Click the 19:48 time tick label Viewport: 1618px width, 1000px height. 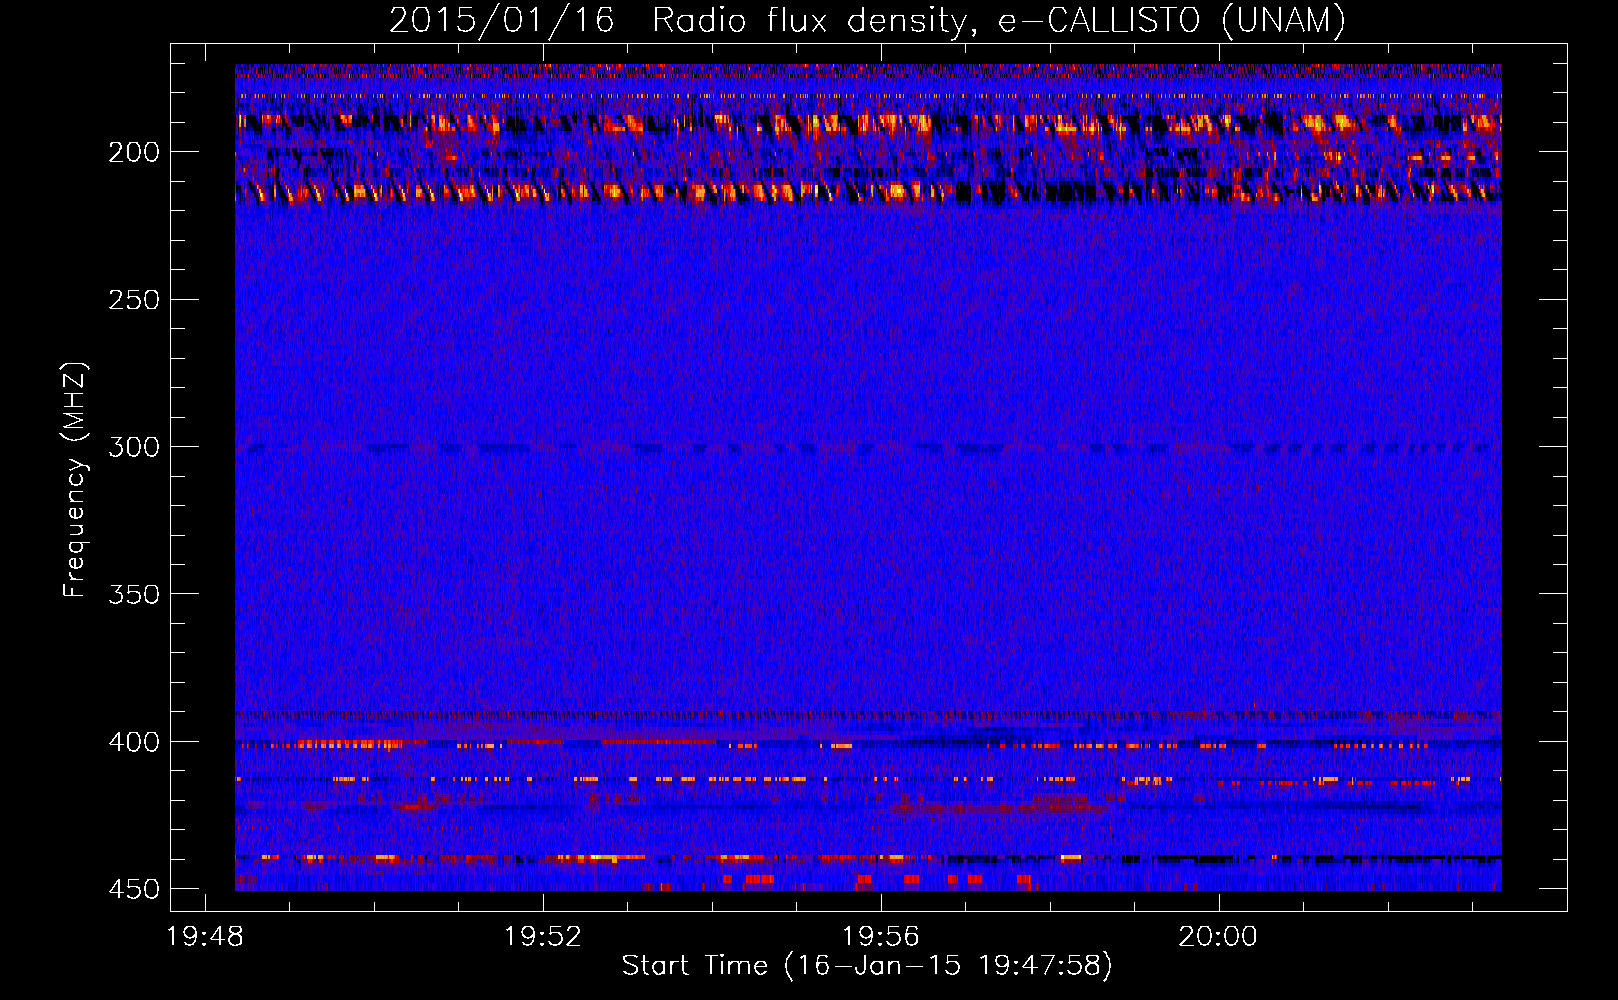coord(205,937)
